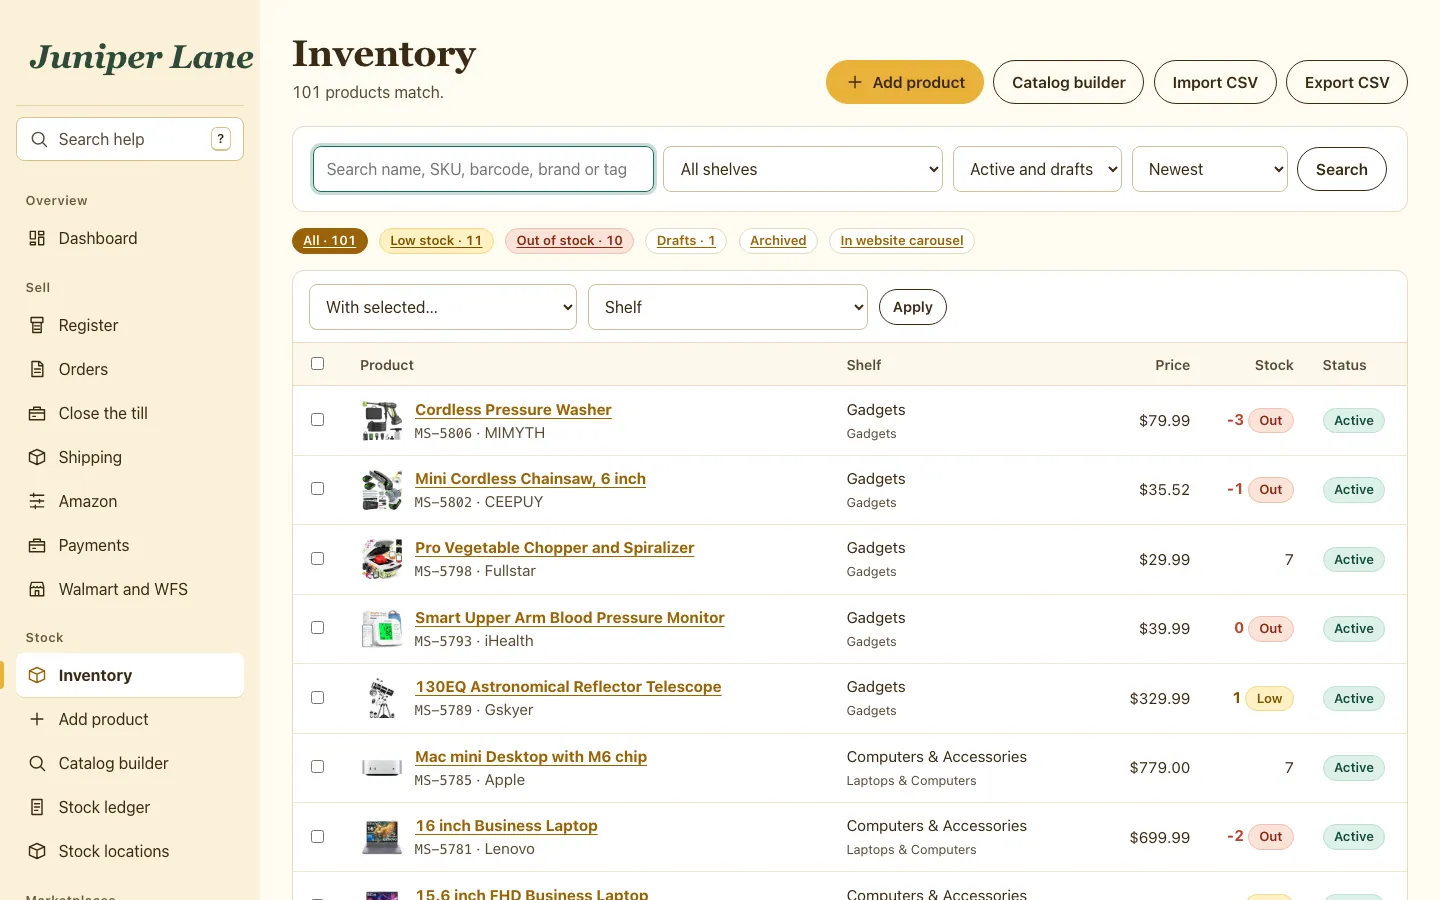Select the Cordless Pressure Washer row checkbox
This screenshot has height=900, width=1440.
[x=317, y=419]
